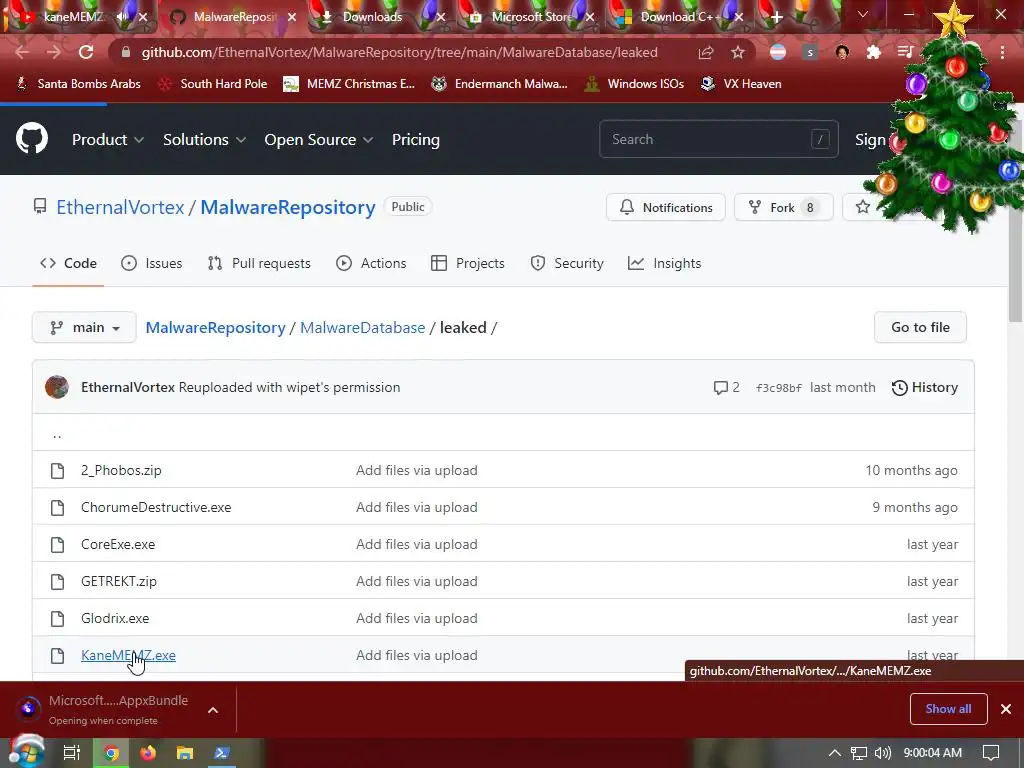The height and width of the screenshot is (768, 1024).
Task: Click the browser address bar URL
Action: (399, 52)
